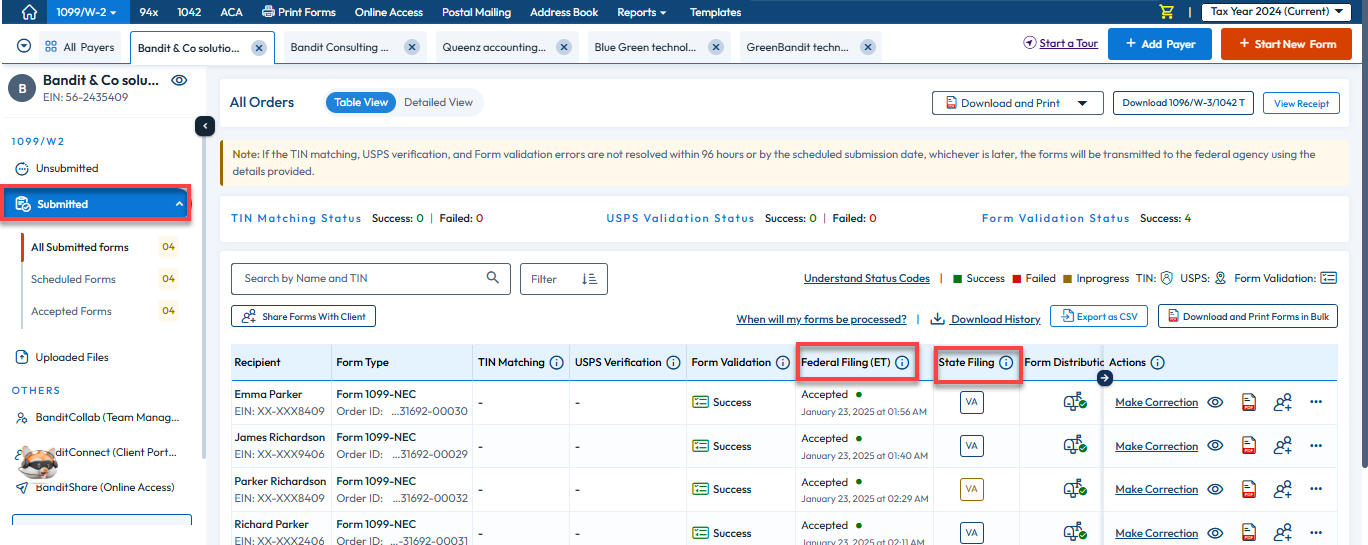Go to Postal Mailing
The height and width of the screenshot is (545, 1368).
click(x=476, y=12)
